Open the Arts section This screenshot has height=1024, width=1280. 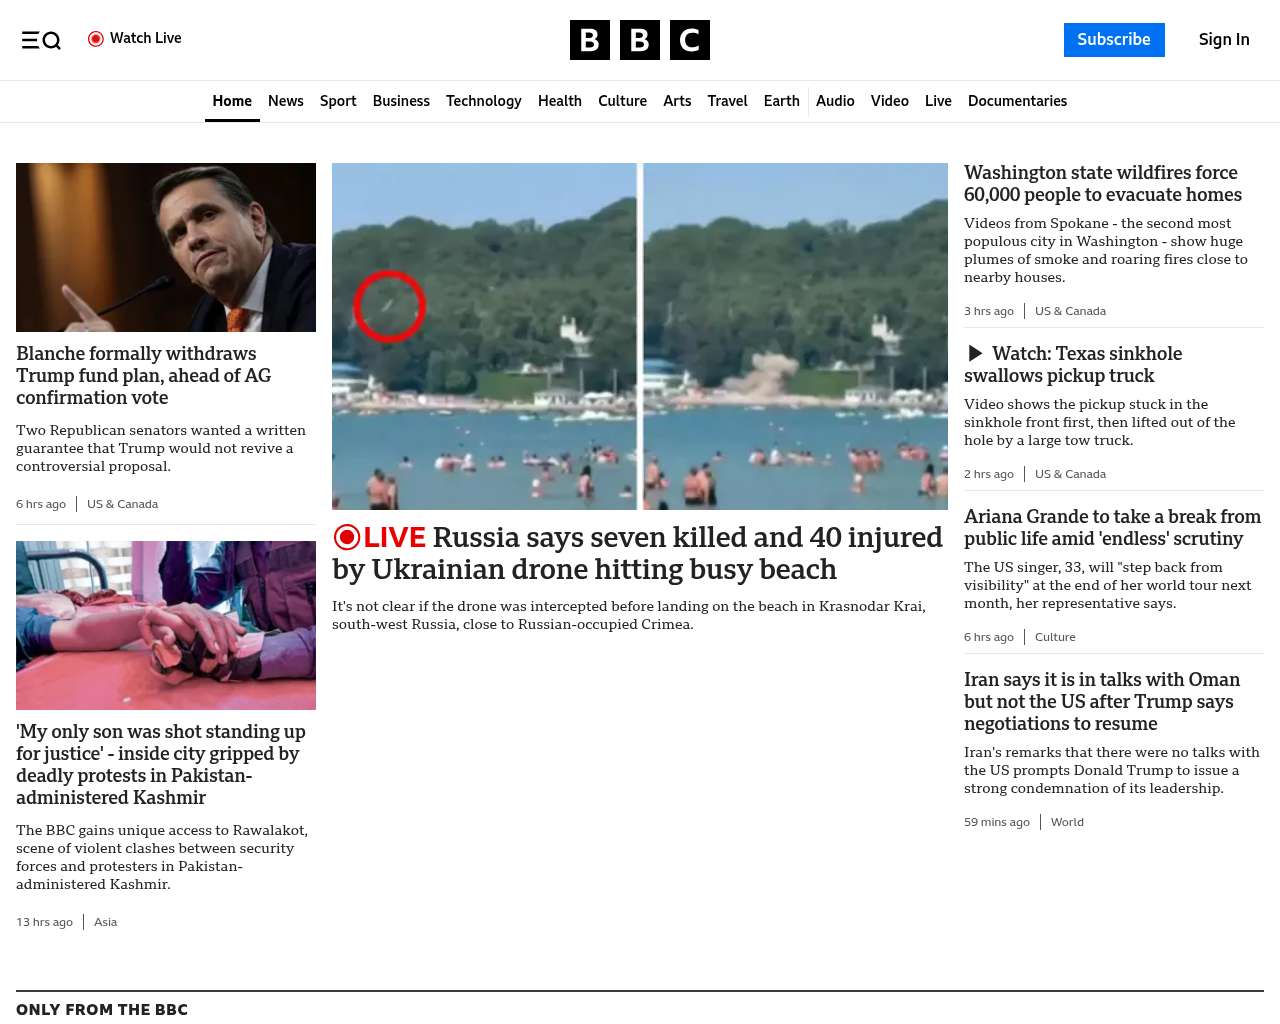point(677,101)
